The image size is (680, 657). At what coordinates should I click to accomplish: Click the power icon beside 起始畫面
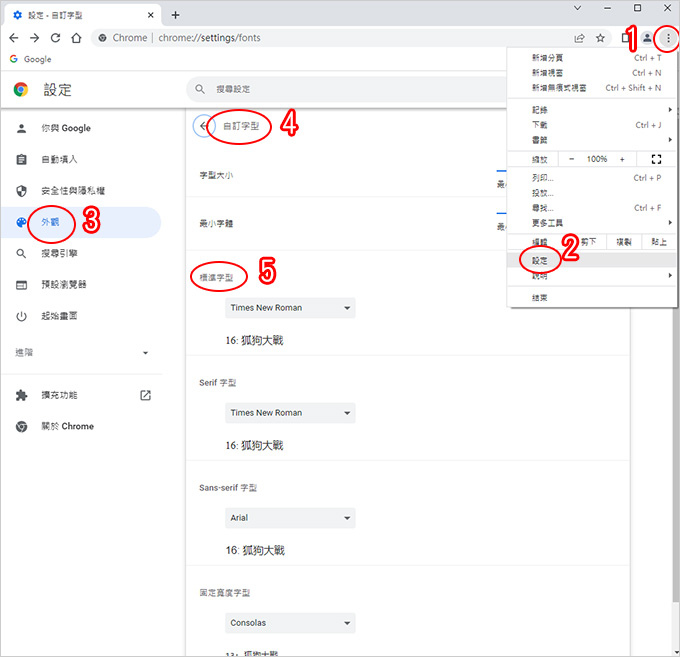pos(21,316)
